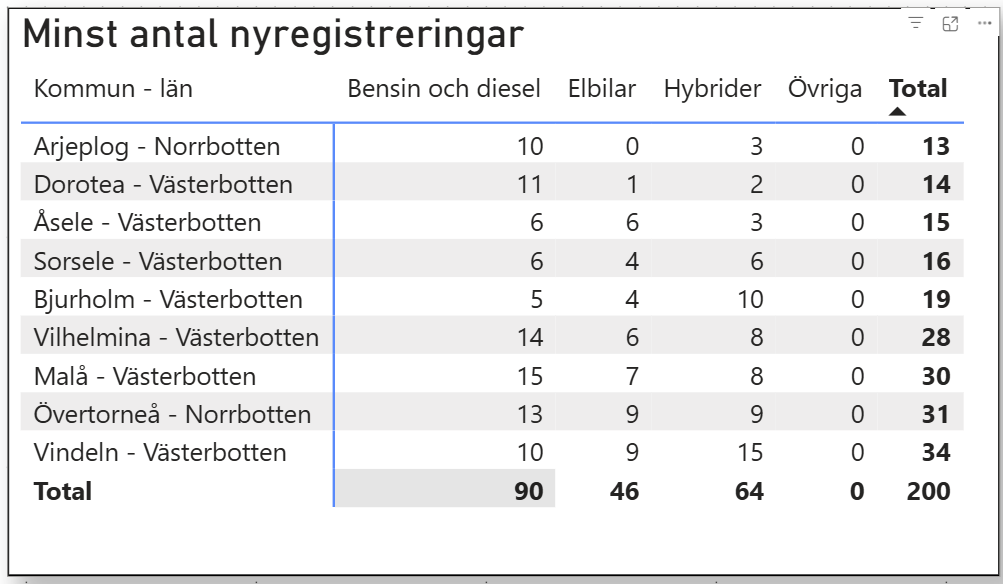This screenshot has width=1003, height=584.
Task: Click the Focus mode icon
Action: click(950, 24)
